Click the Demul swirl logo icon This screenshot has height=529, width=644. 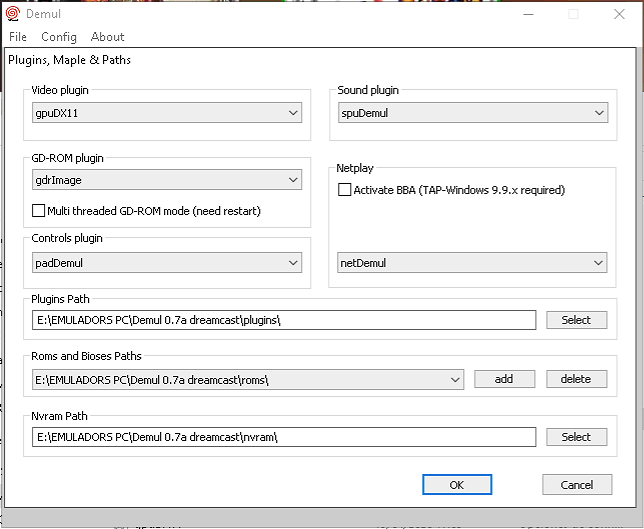[13, 14]
